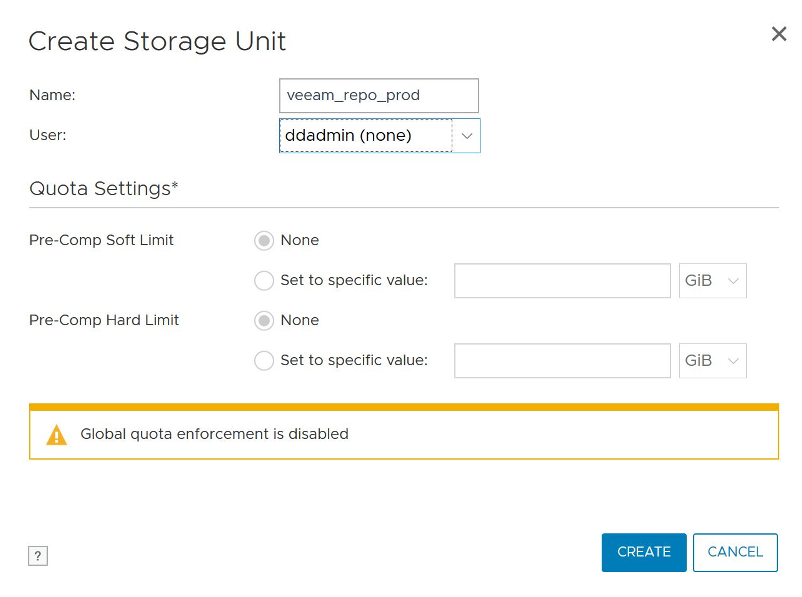Open the Soft Limit GiB unit dropdown
Viewport: 802px width, 597px height.
[712, 280]
